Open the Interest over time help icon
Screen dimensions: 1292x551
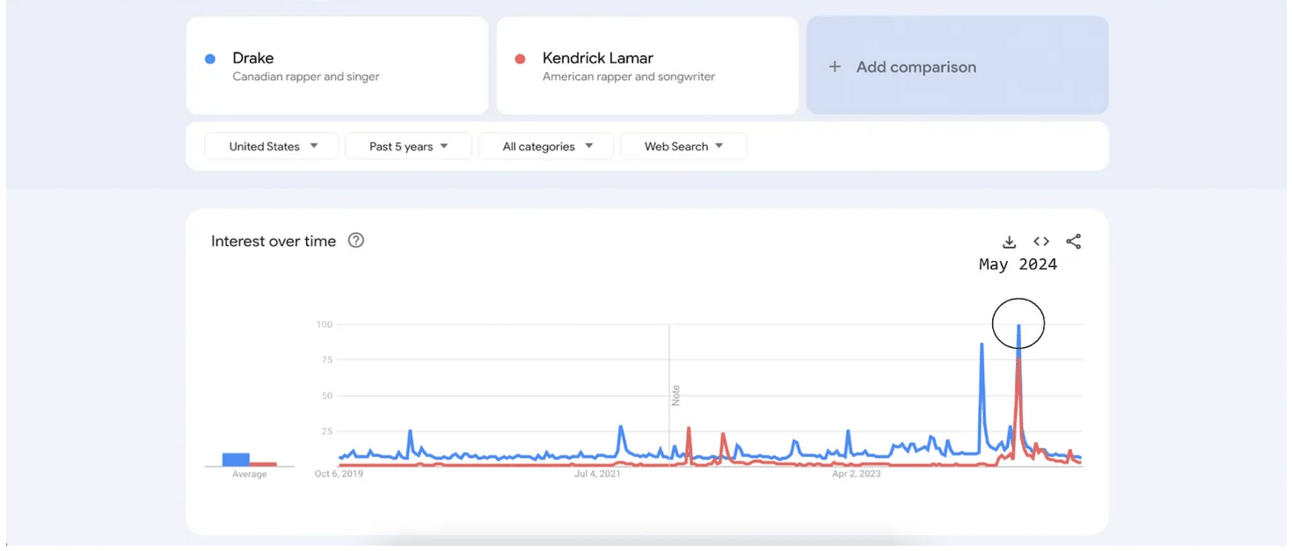tap(356, 240)
